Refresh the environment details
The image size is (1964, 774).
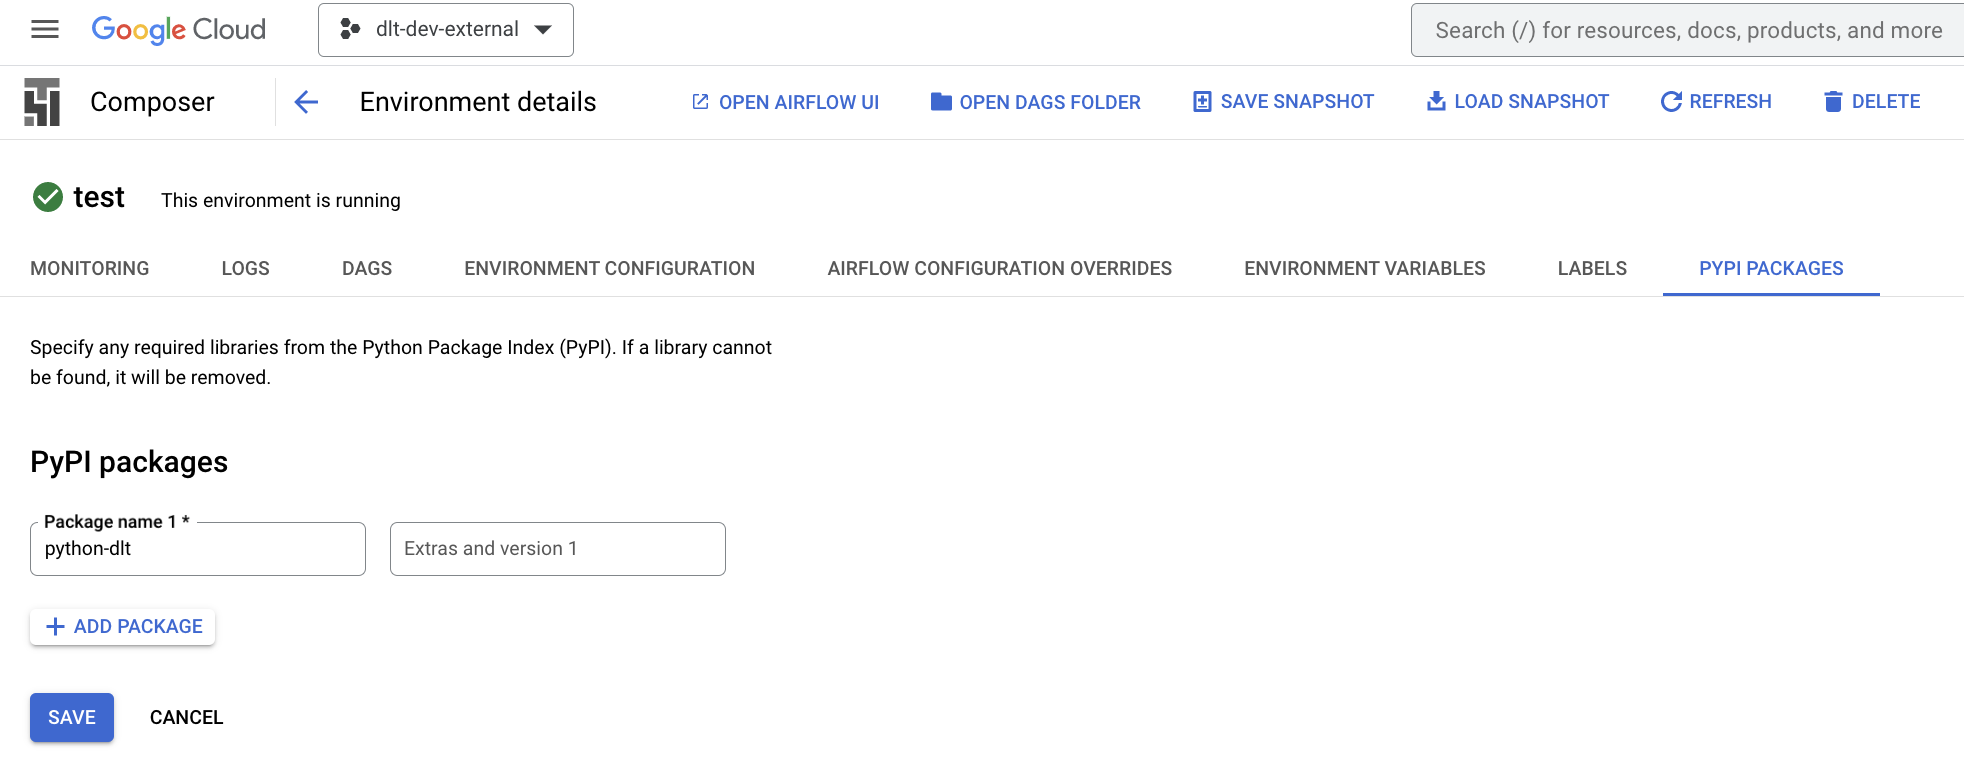[x=1716, y=102]
